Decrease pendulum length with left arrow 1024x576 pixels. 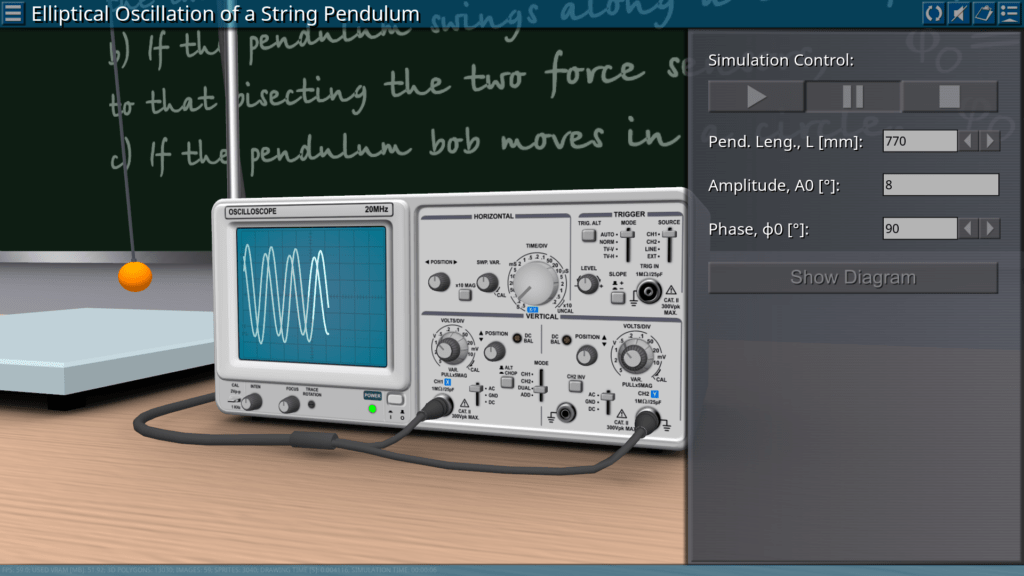[968, 141]
